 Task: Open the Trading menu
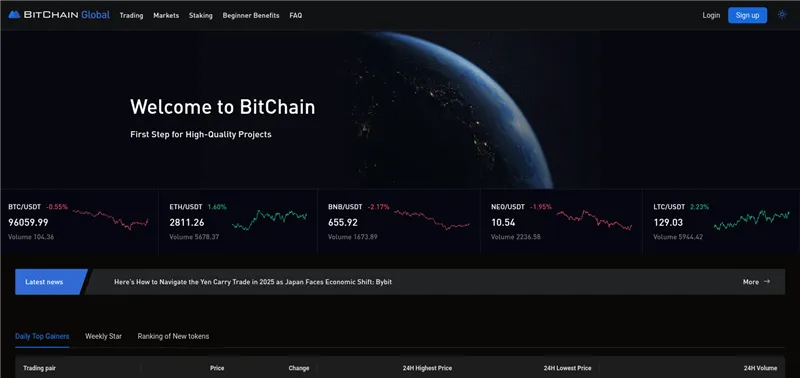tap(131, 15)
